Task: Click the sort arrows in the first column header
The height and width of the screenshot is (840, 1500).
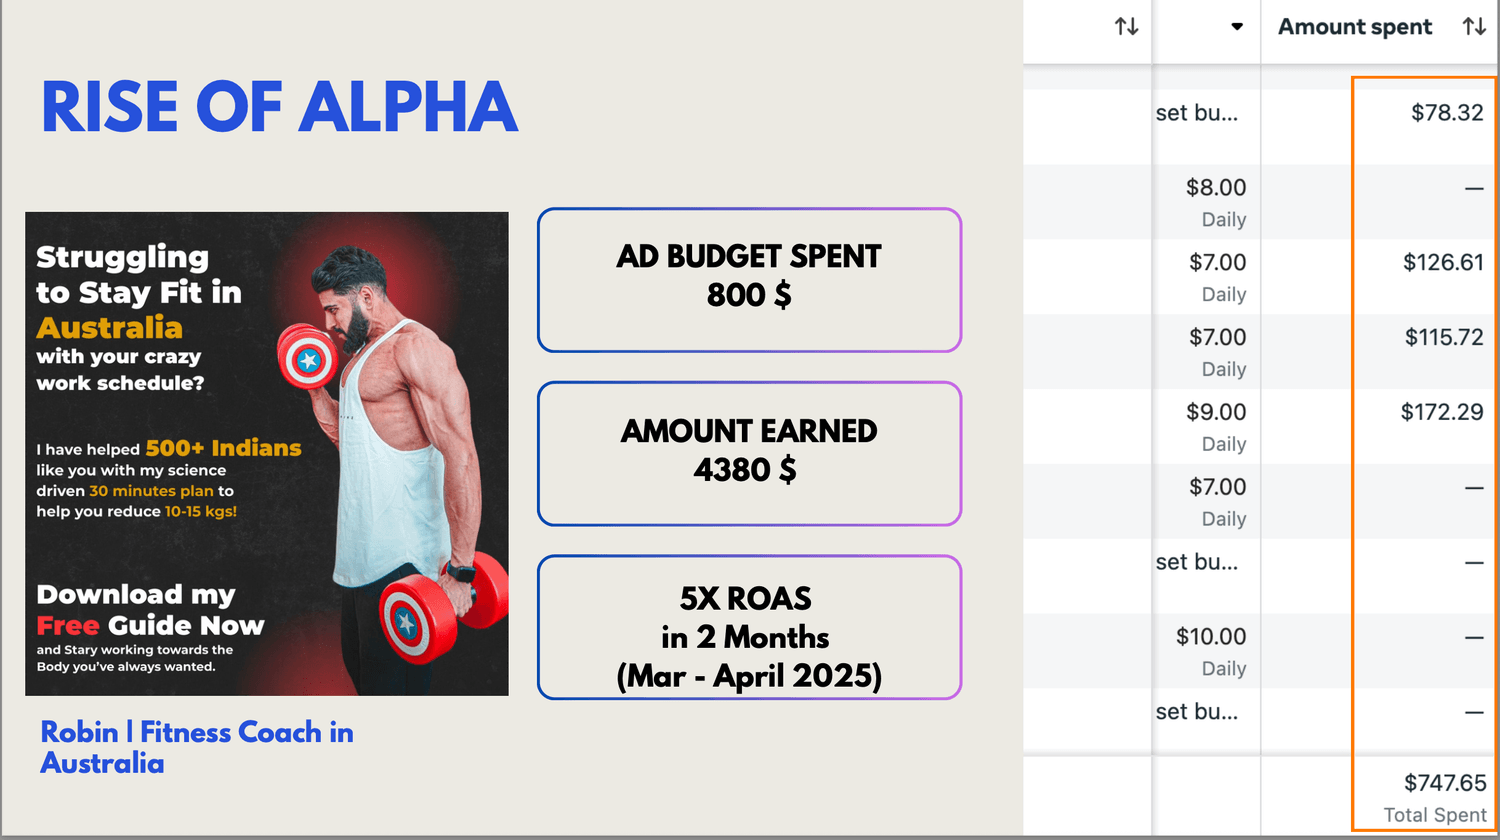Action: (x=1127, y=27)
